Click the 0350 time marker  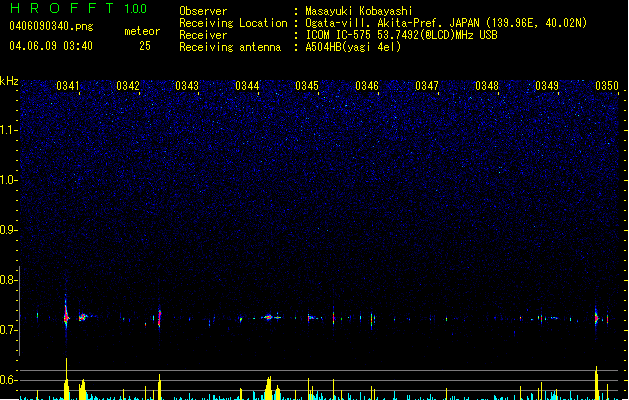607,86
